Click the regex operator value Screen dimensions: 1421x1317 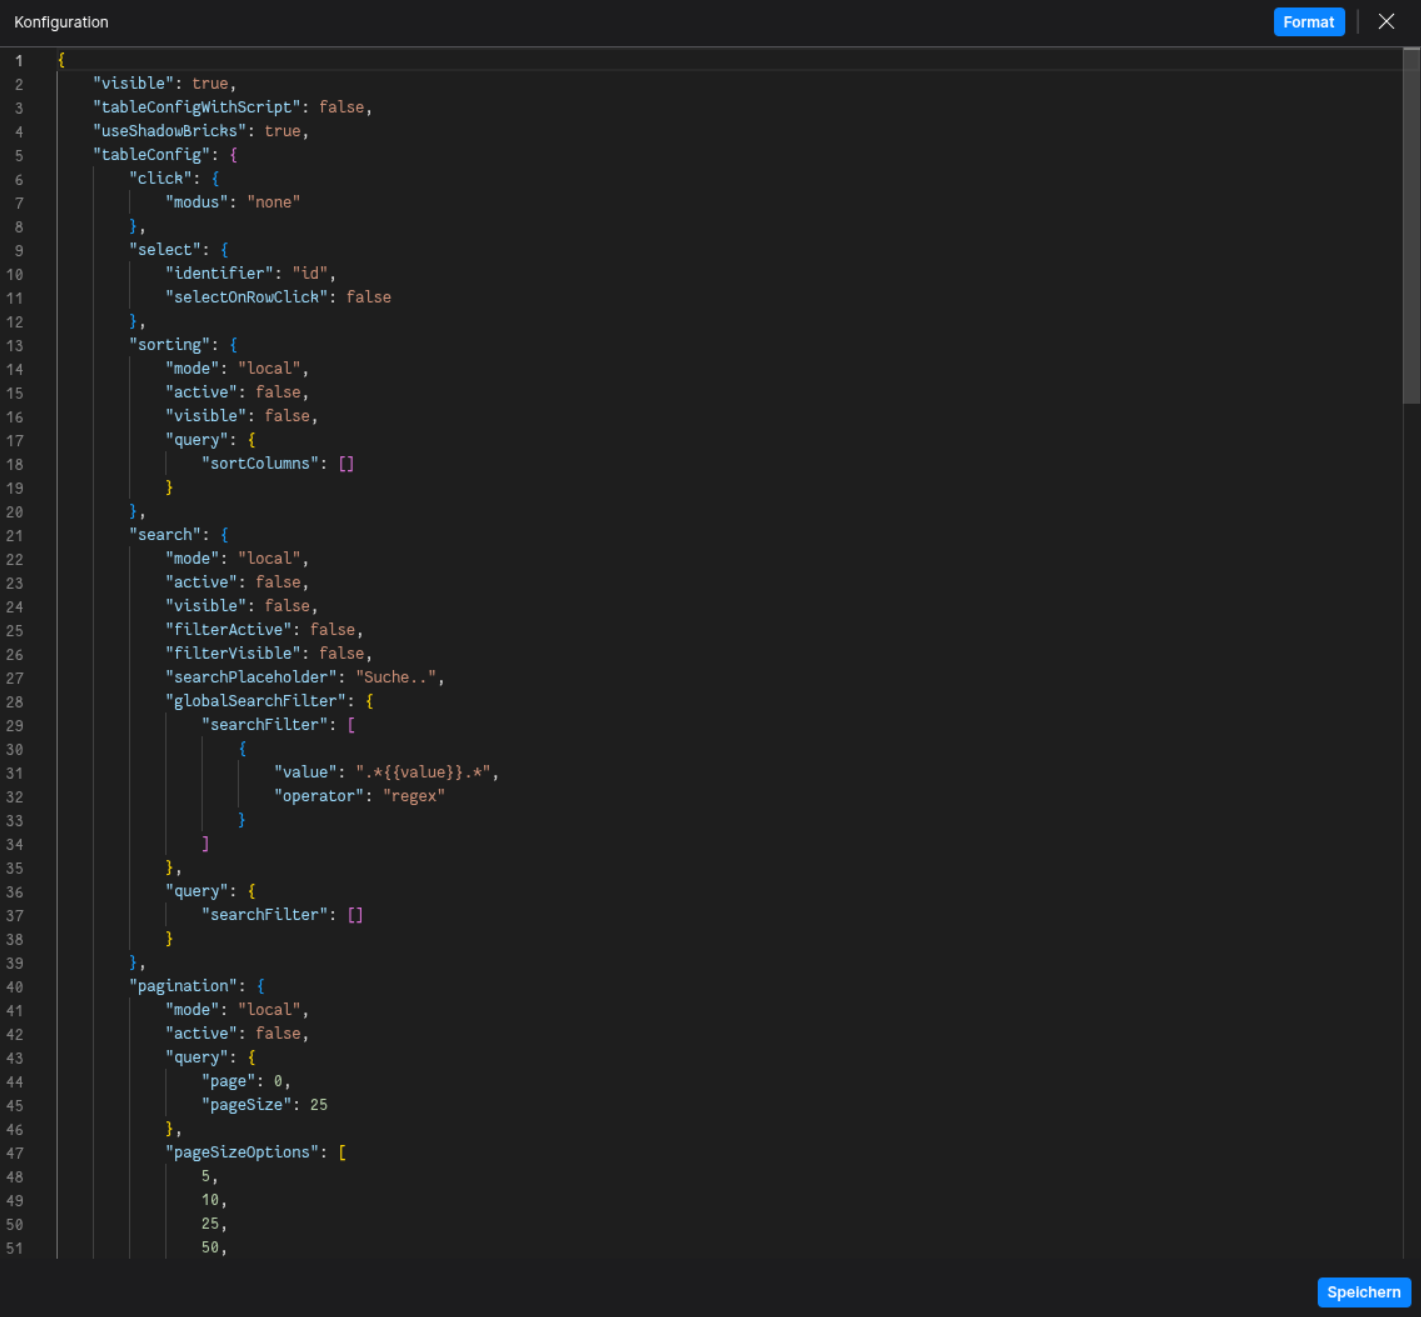pyautogui.click(x=414, y=795)
